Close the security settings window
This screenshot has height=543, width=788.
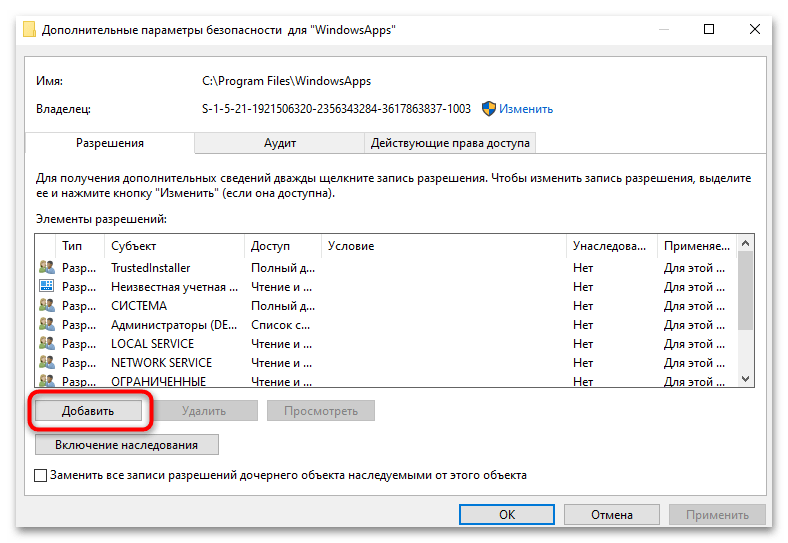point(754,29)
